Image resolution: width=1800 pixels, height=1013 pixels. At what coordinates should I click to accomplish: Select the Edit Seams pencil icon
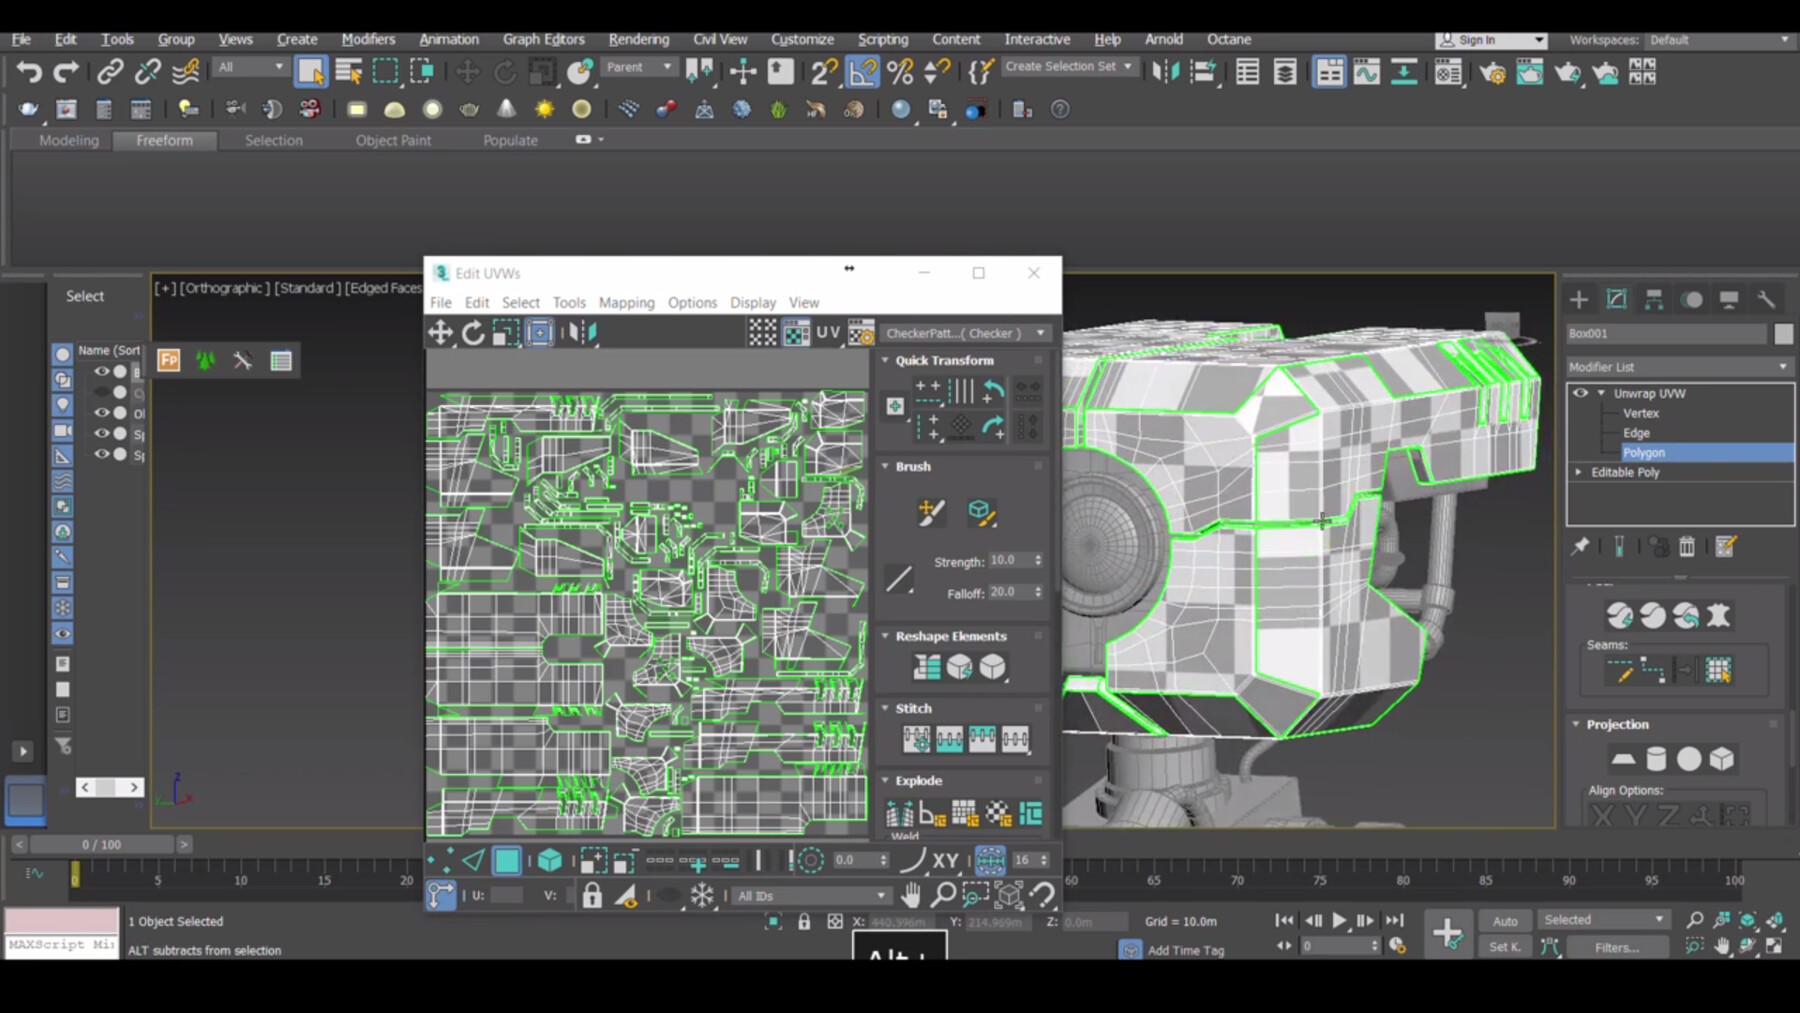[1619, 671]
